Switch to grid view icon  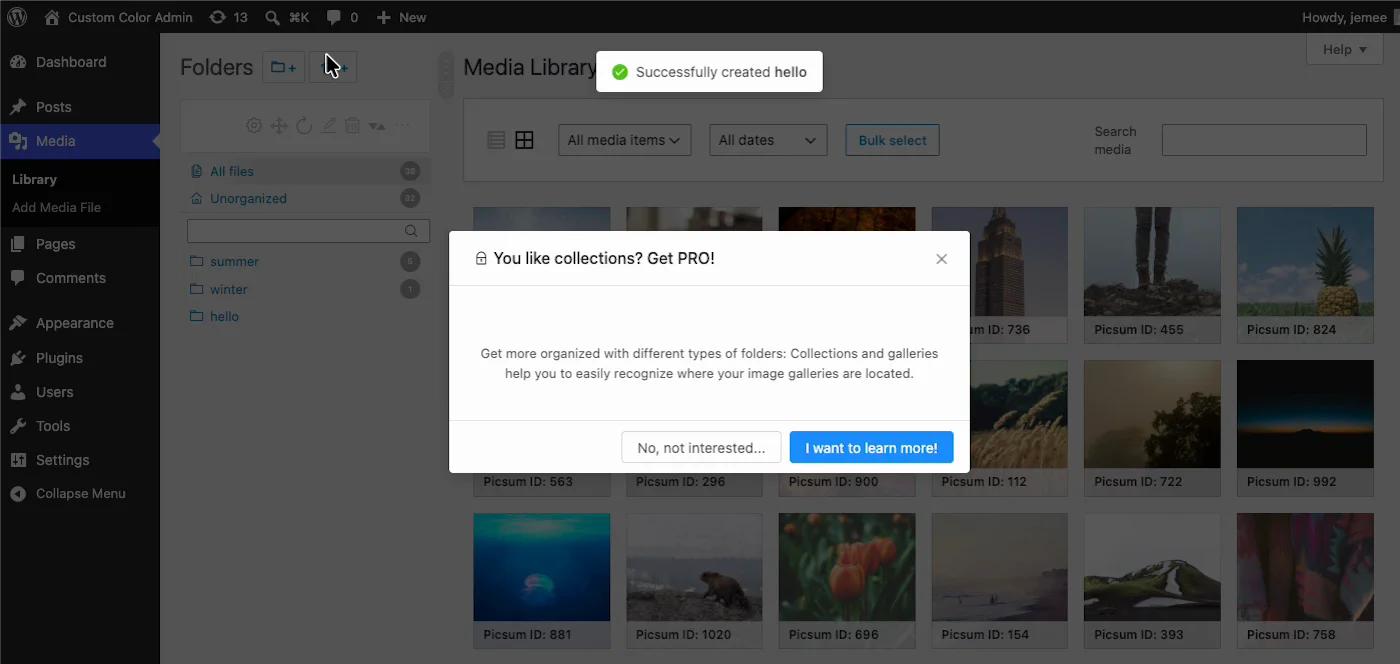[x=524, y=140]
